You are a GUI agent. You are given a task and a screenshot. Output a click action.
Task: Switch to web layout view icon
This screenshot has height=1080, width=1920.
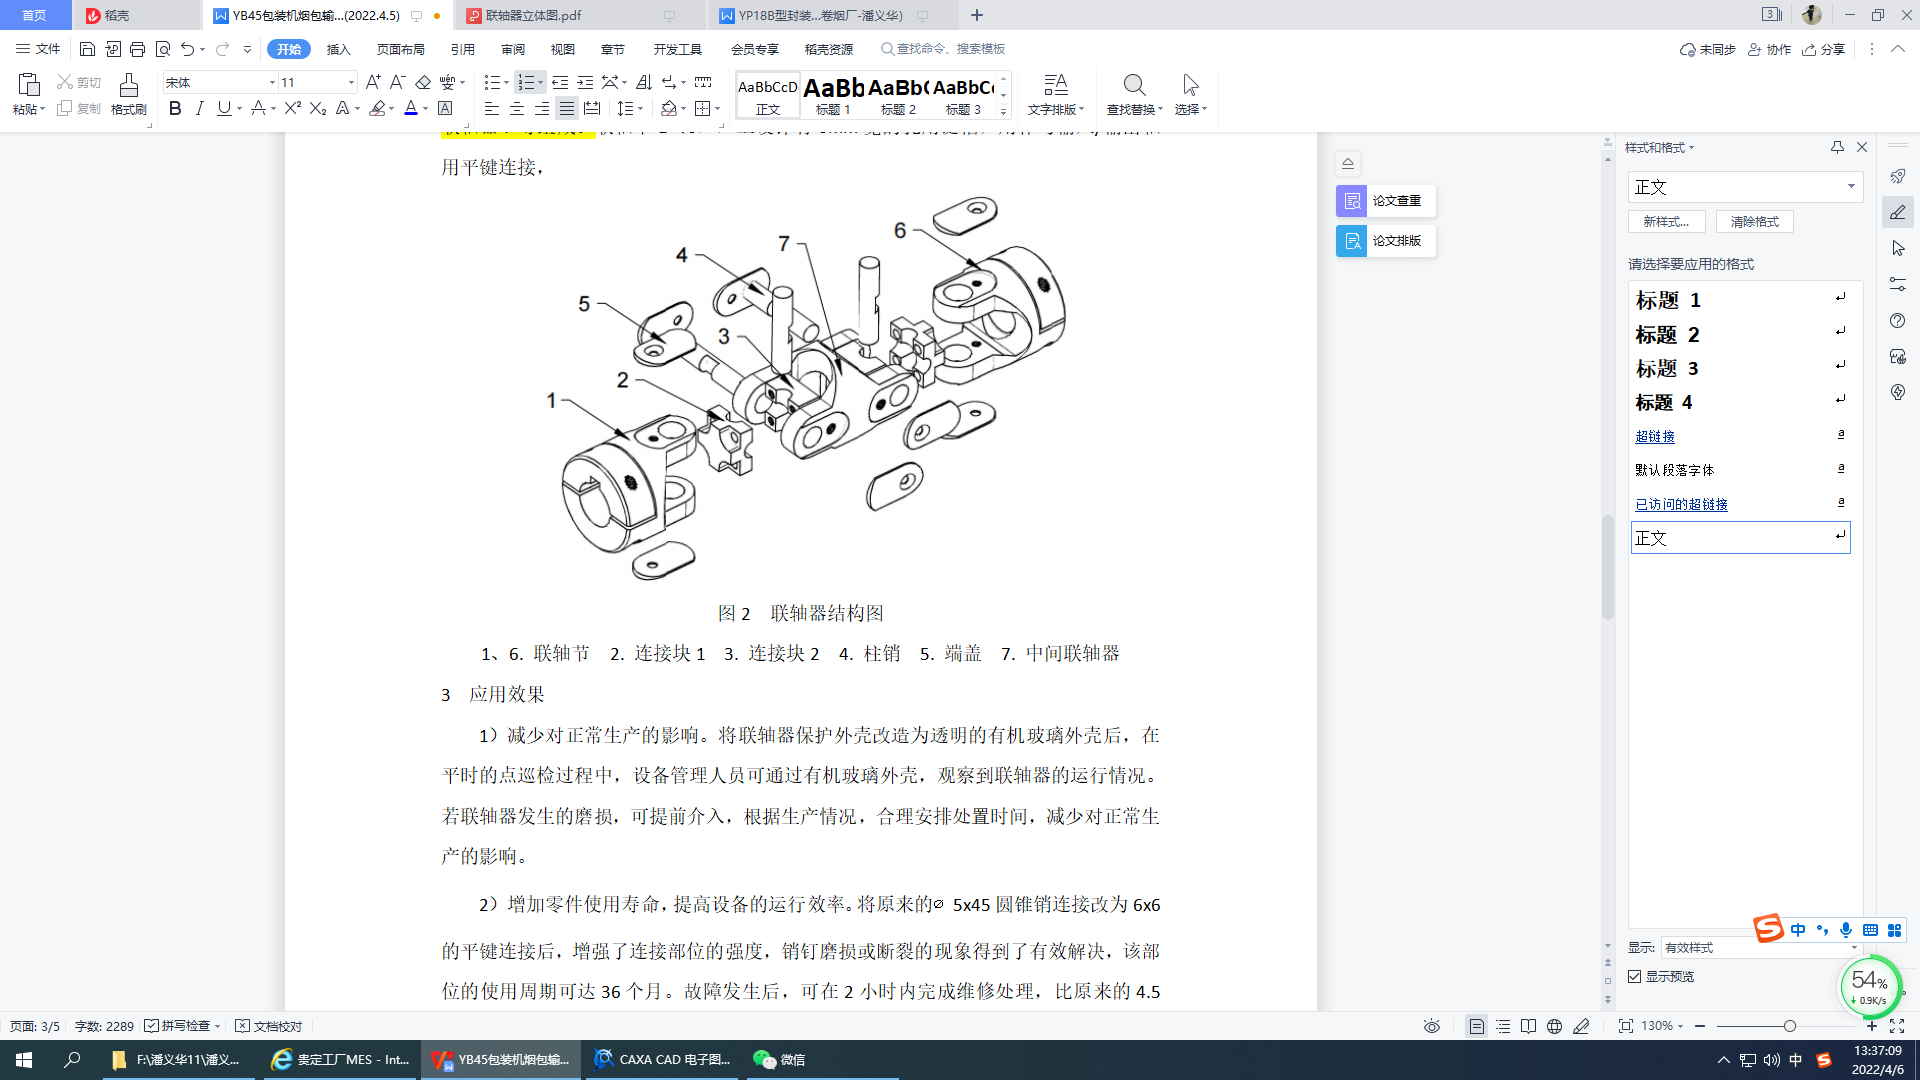click(1554, 1026)
